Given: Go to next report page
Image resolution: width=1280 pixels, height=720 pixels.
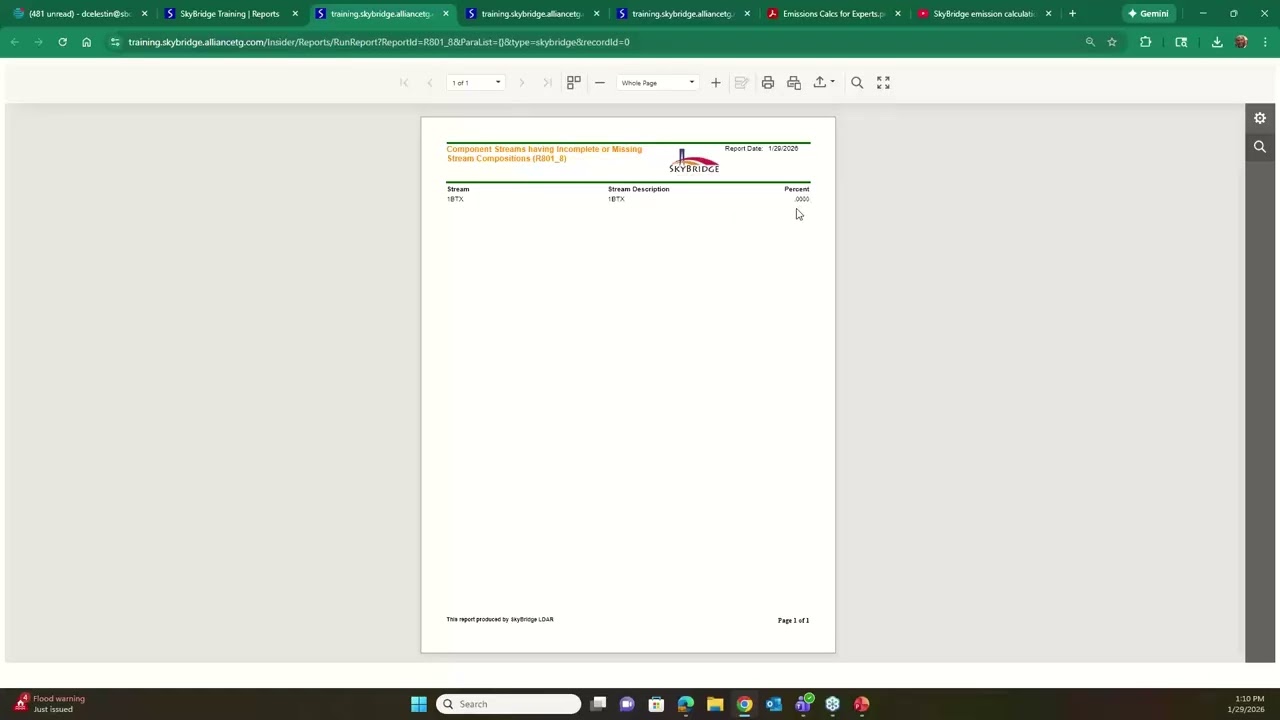Looking at the screenshot, I should click(521, 83).
